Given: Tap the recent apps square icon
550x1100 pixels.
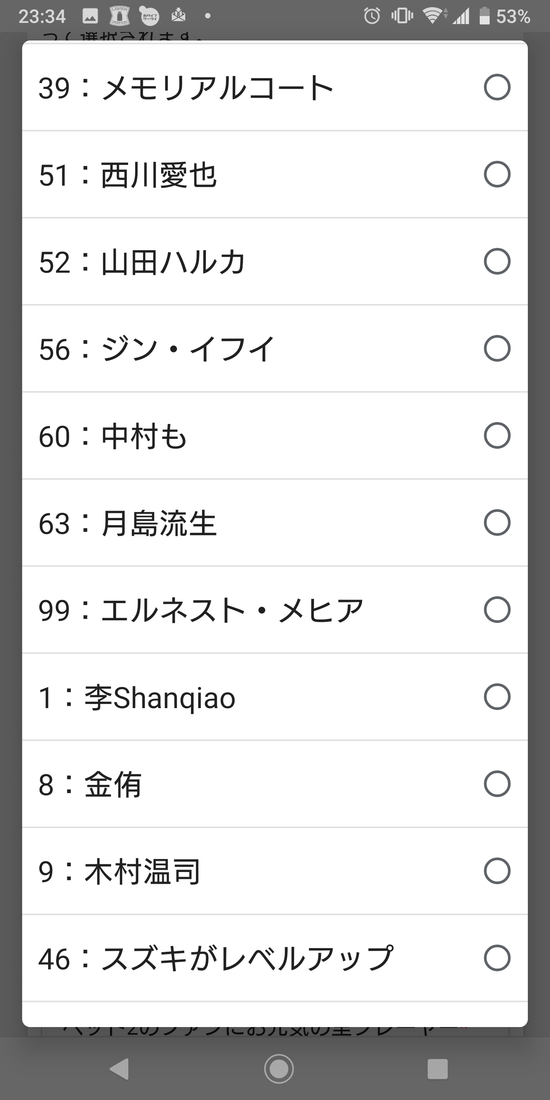Looking at the screenshot, I should click(x=437, y=1068).
